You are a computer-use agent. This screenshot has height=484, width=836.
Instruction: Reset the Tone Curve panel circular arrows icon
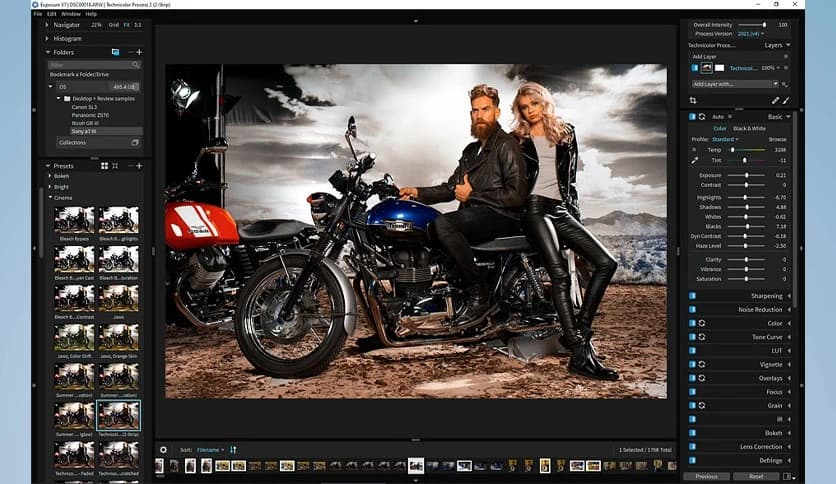tap(702, 337)
